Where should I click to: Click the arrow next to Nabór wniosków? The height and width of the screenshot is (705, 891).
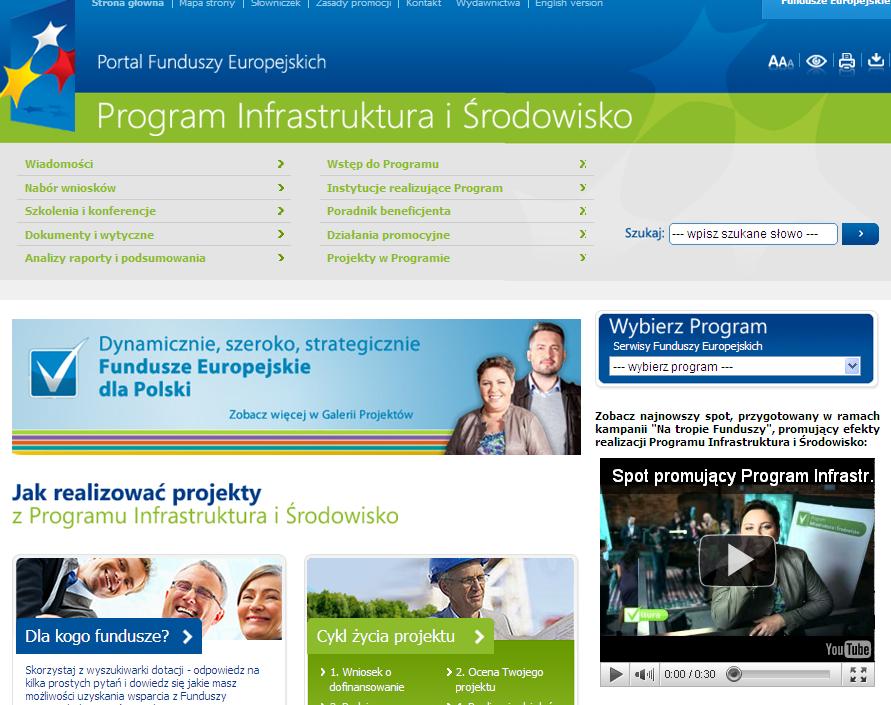280,187
